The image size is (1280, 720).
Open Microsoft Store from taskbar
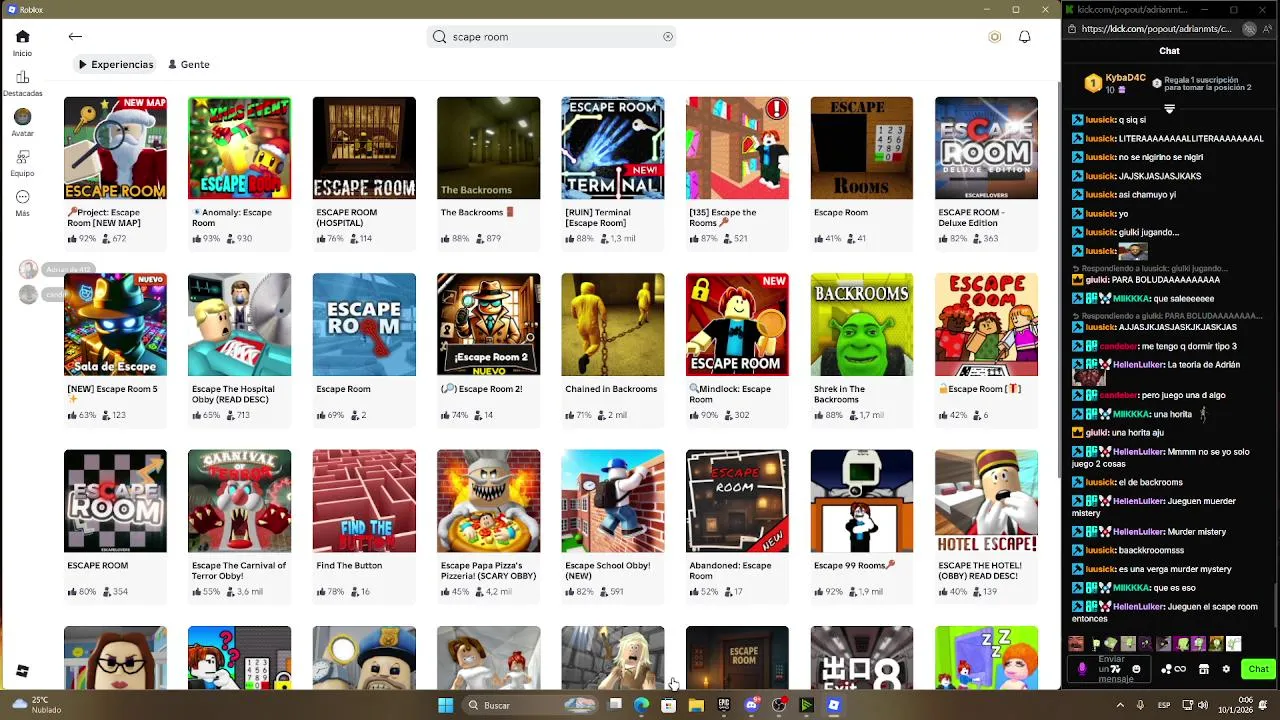(669, 705)
